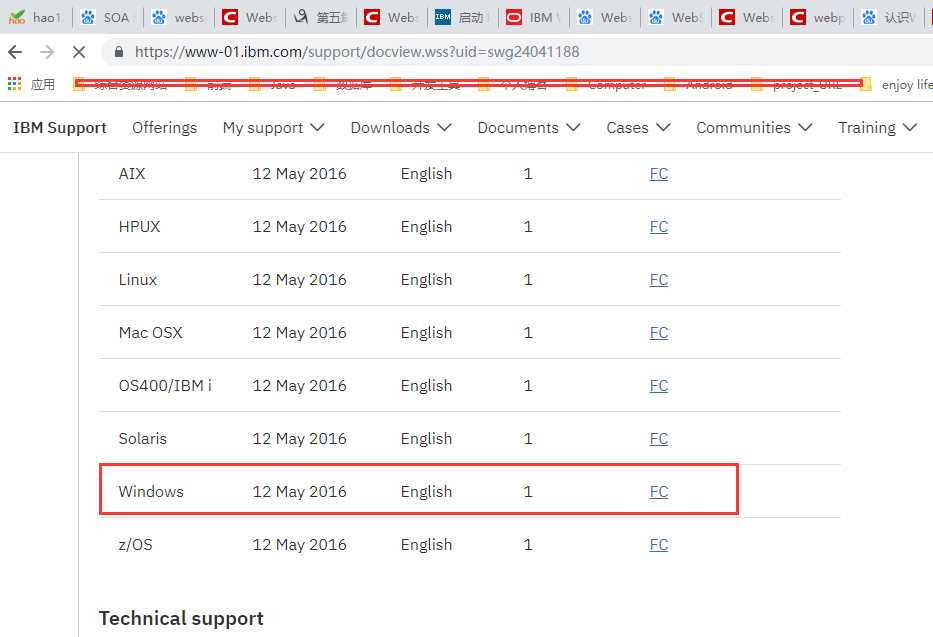The height and width of the screenshot is (637, 933).
Task: Open the FC link for z/OS
Action: 659,544
